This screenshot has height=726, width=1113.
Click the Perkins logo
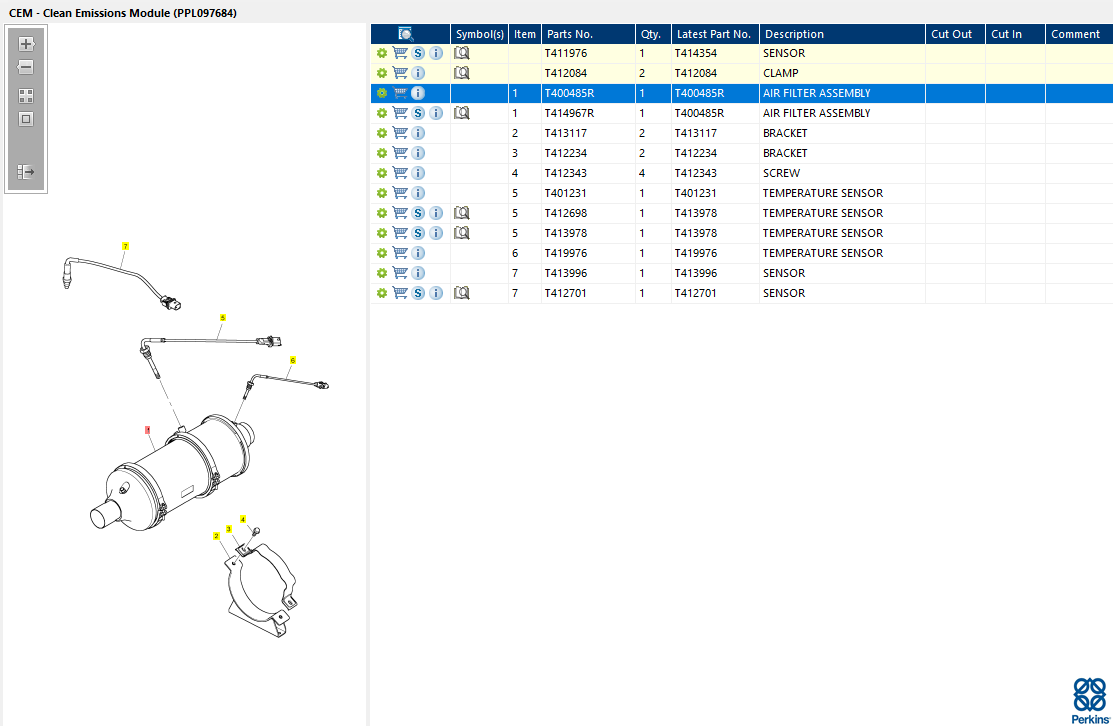(1089, 699)
